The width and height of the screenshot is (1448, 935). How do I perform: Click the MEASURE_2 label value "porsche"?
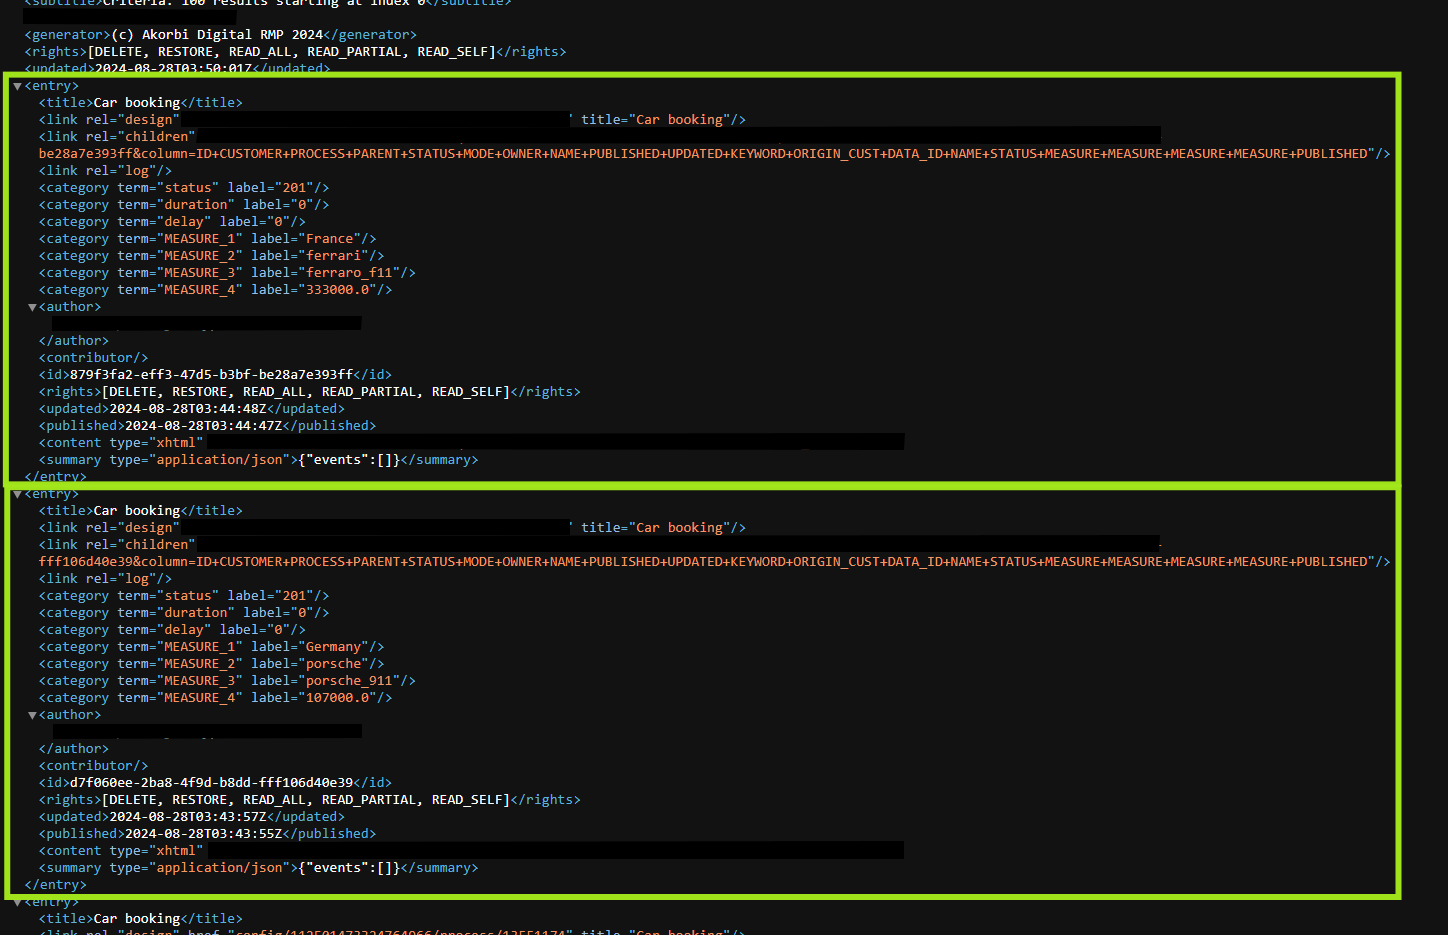[x=333, y=663]
